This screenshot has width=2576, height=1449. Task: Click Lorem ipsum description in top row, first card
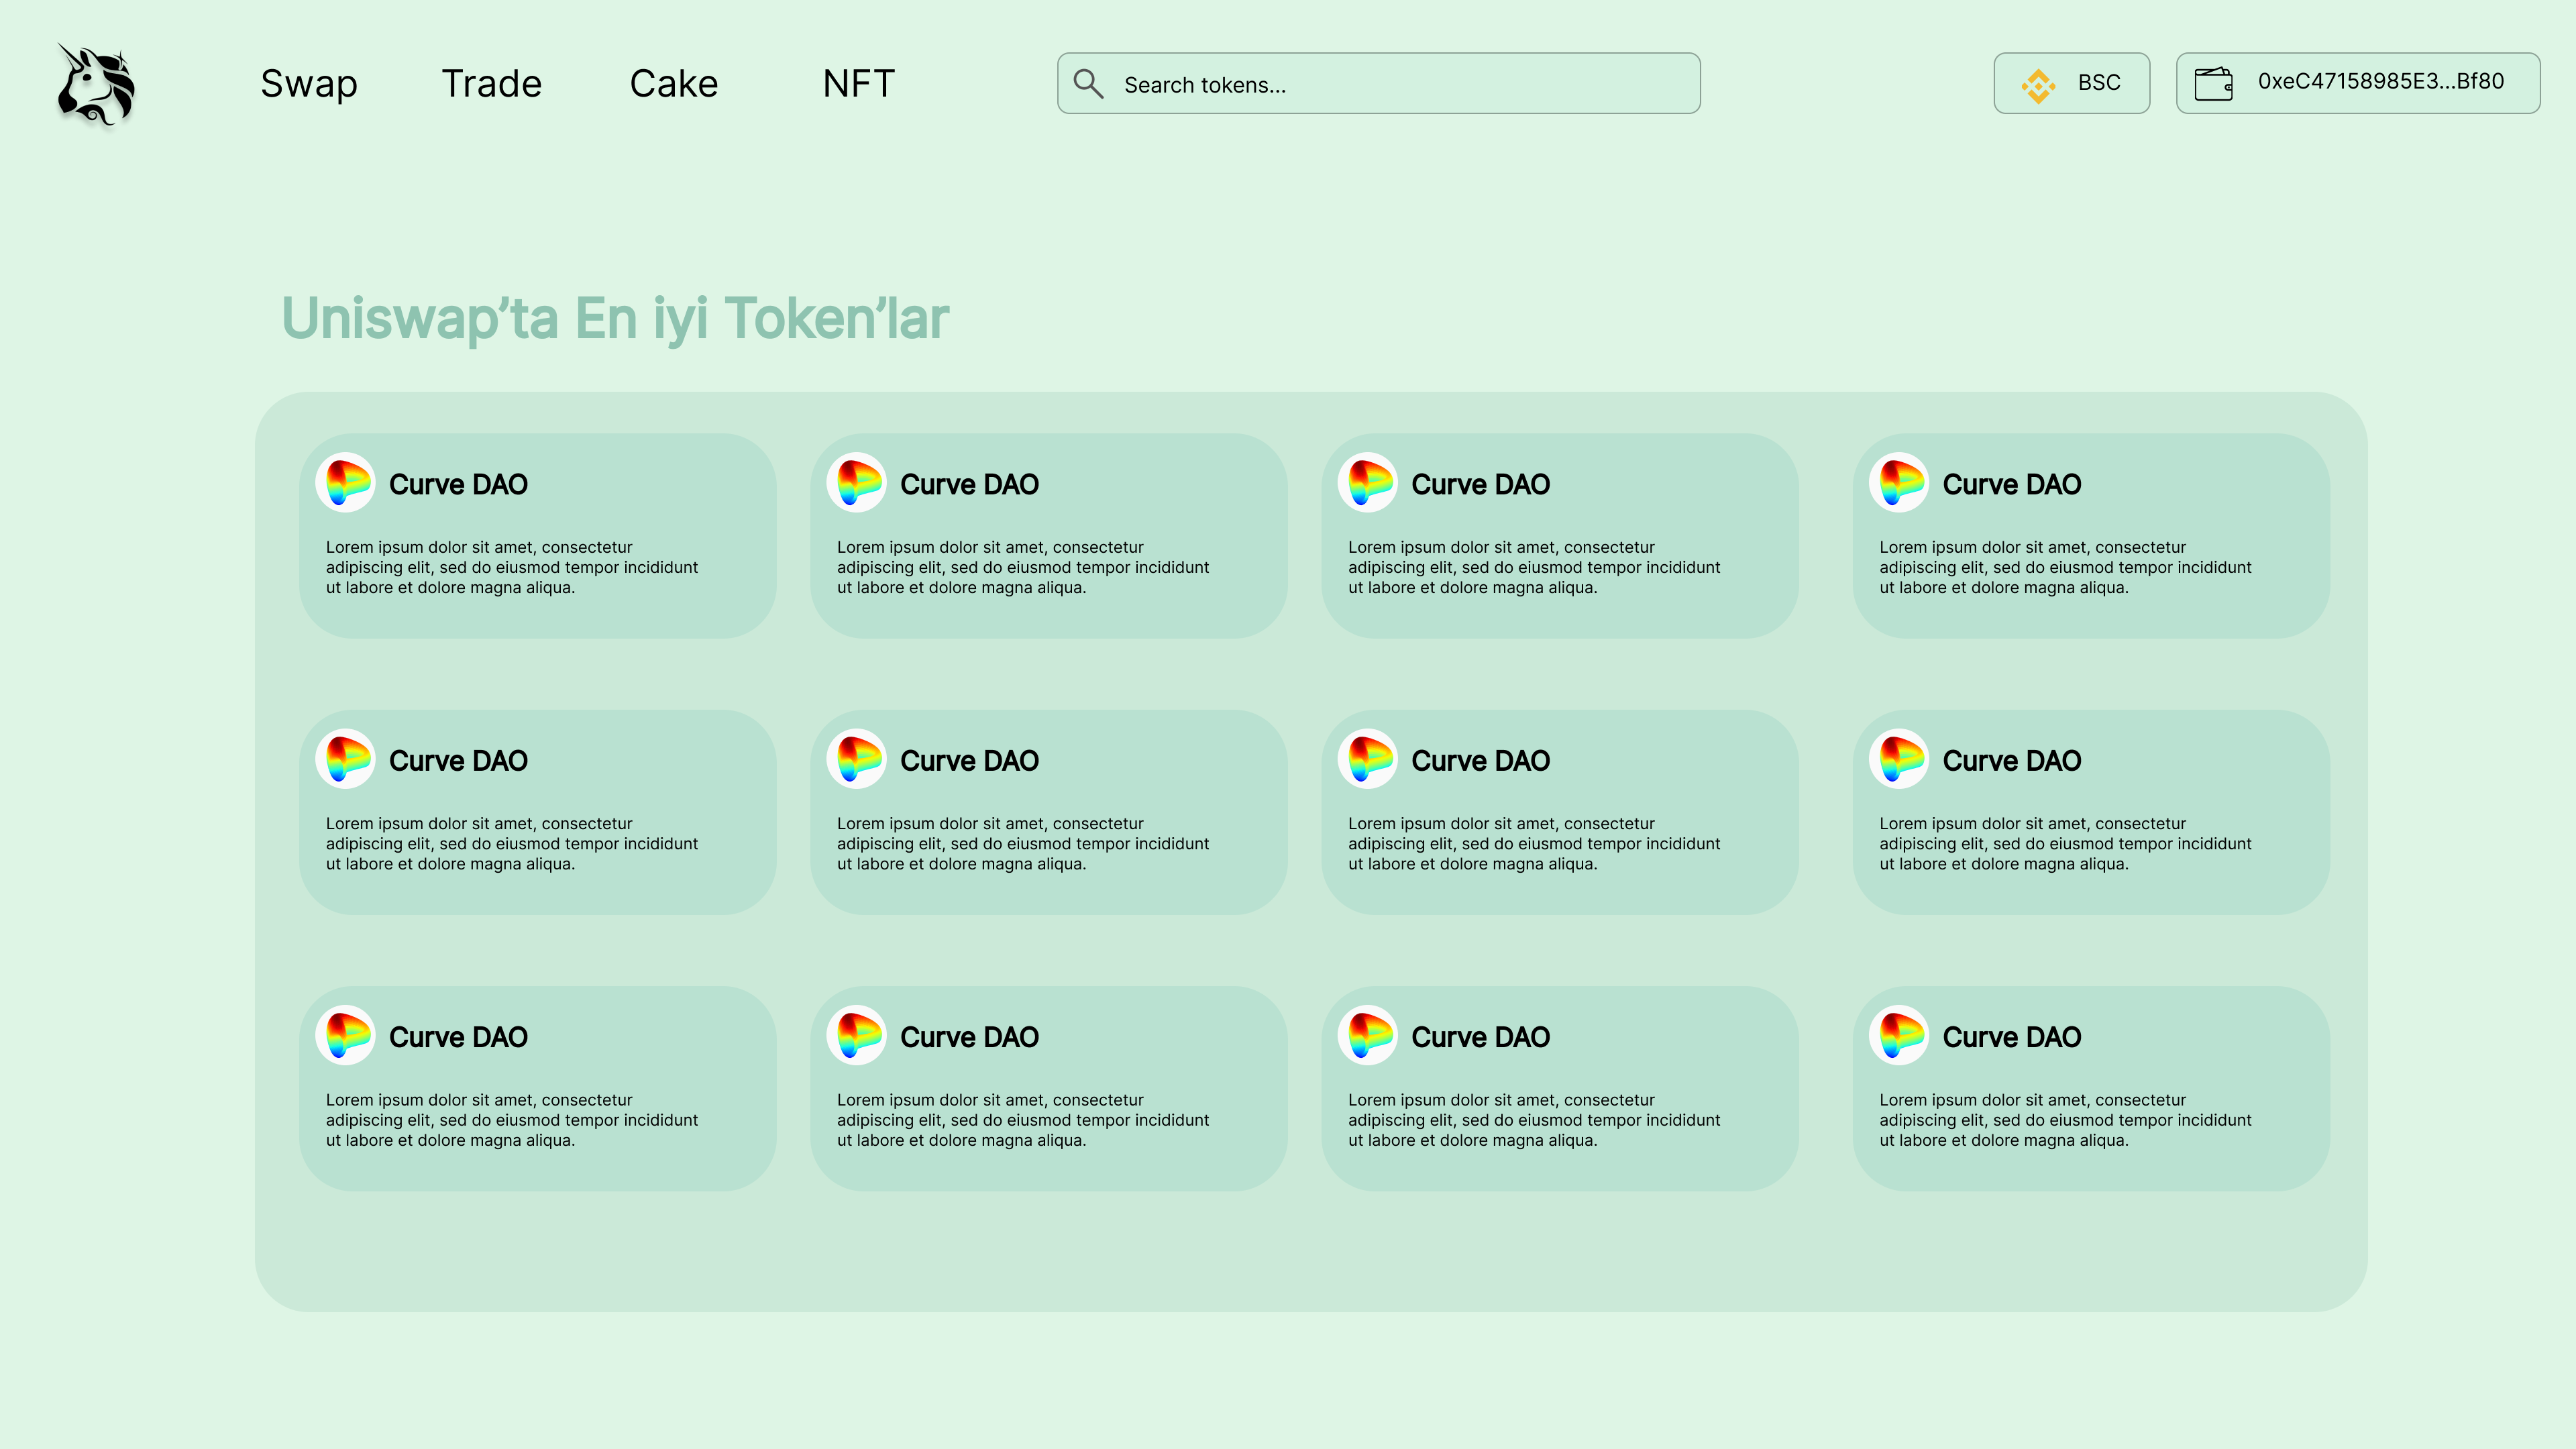[512, 568]
